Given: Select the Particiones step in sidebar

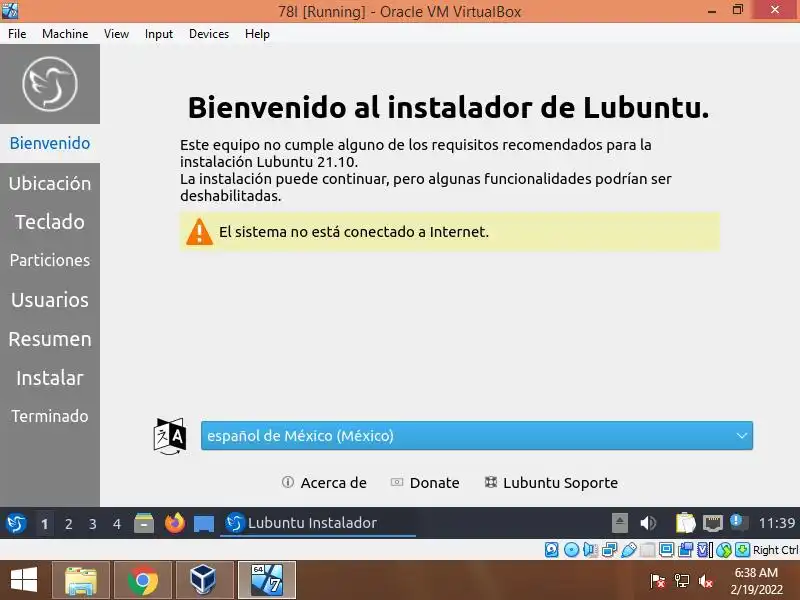Looking at the screenshot, I should (50, 260).
